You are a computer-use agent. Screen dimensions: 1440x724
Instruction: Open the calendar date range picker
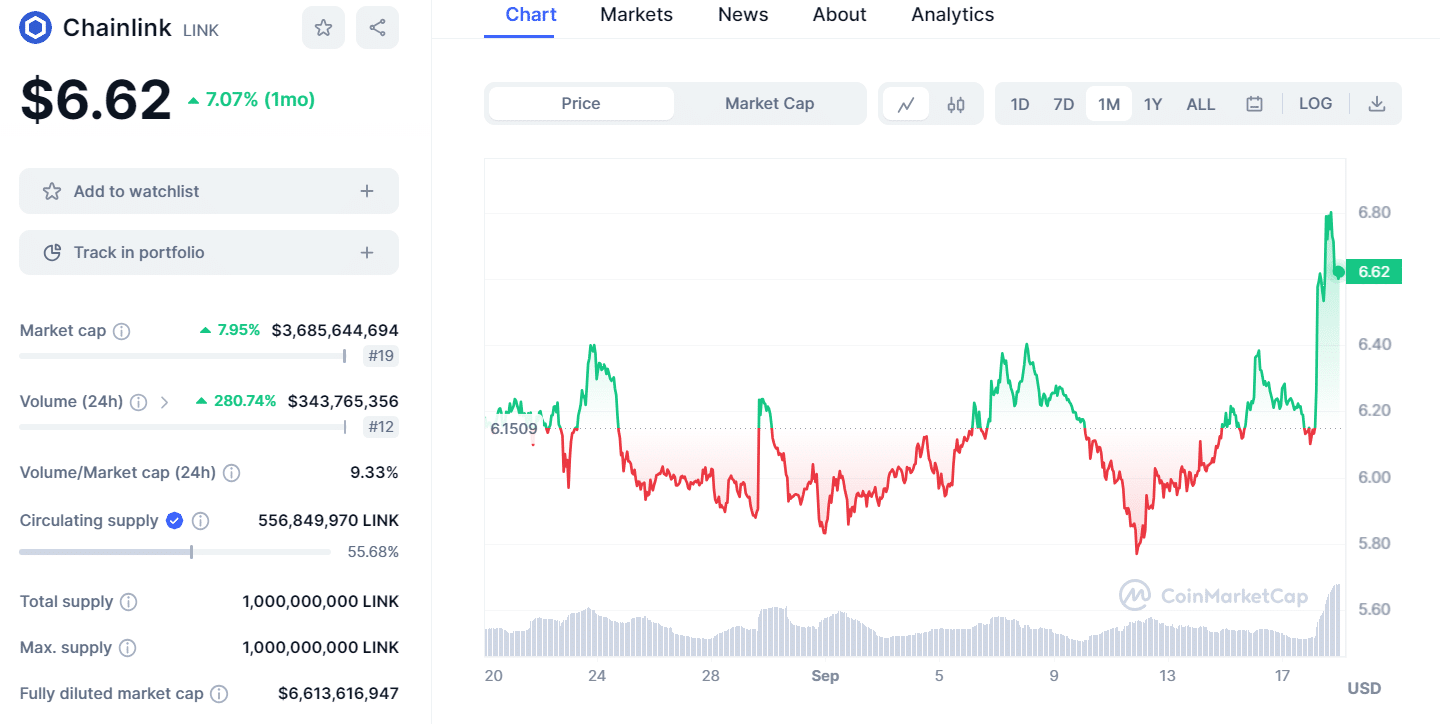pyautogui.click(x=1254, y=104)
